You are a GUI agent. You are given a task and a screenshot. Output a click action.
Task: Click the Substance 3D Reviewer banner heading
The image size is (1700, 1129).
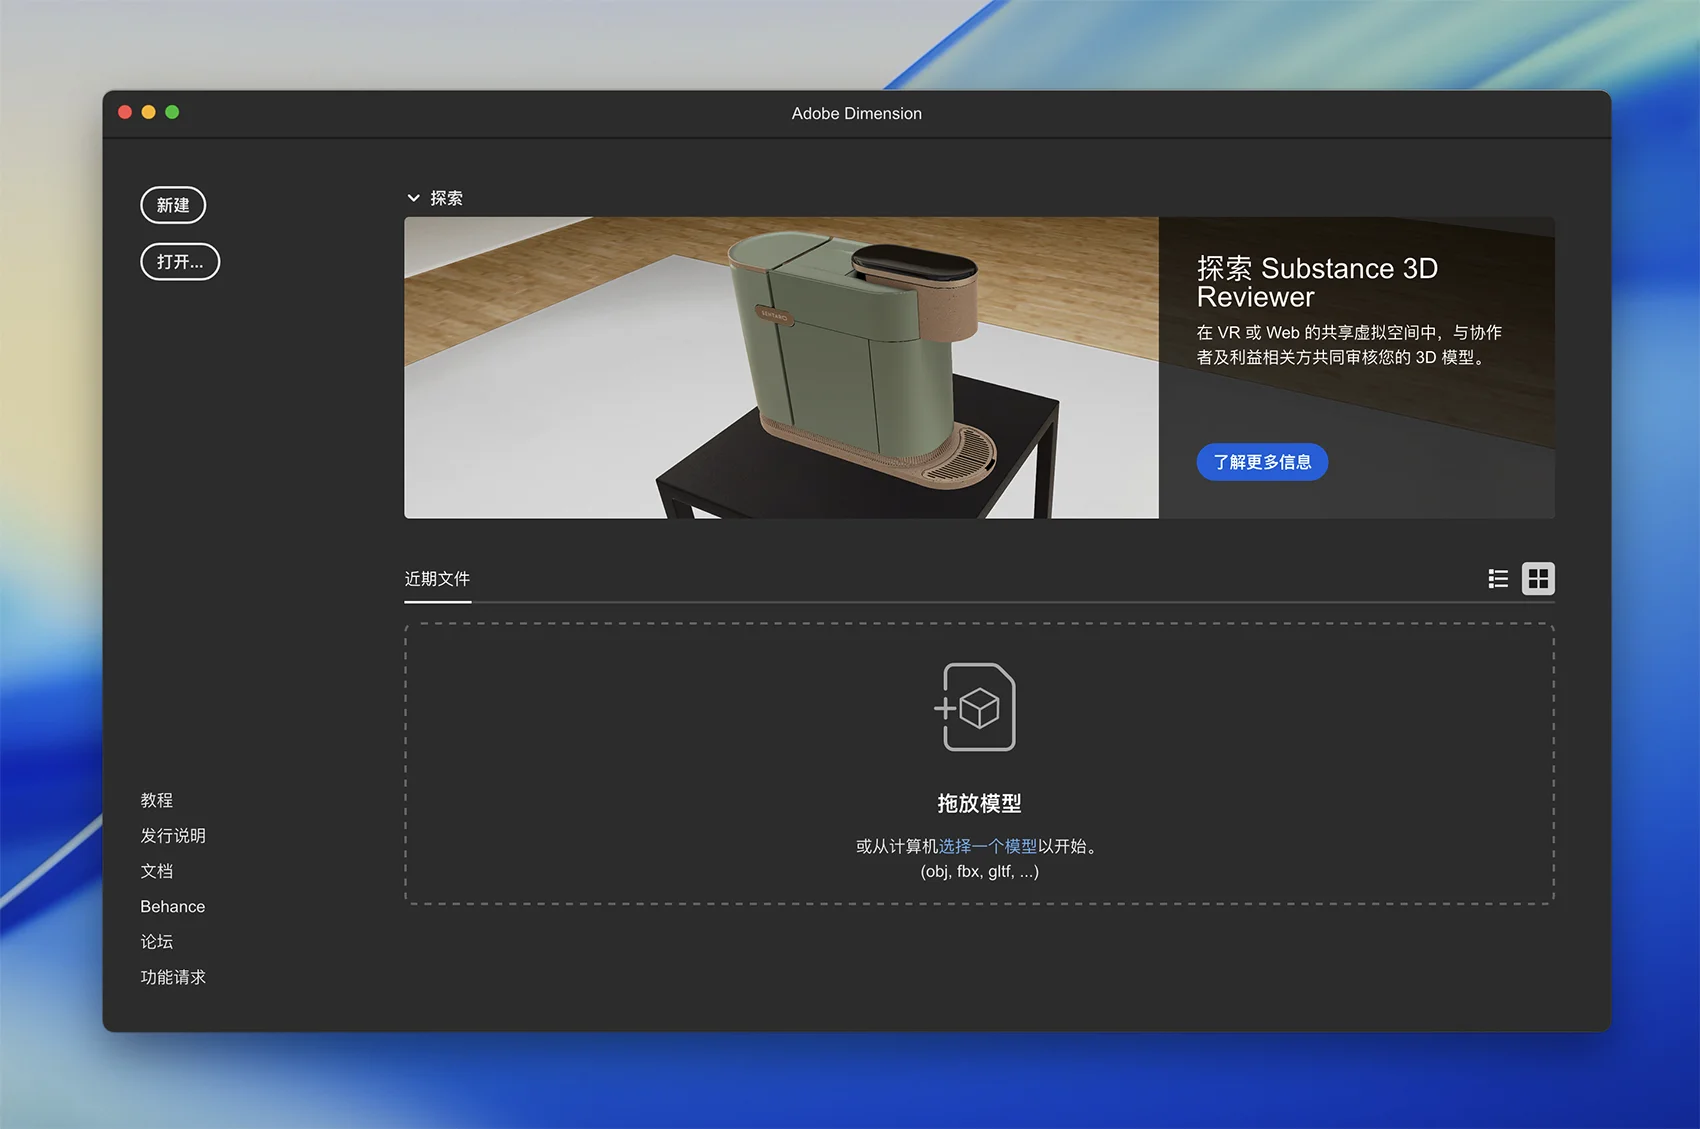click(1316, 282)
